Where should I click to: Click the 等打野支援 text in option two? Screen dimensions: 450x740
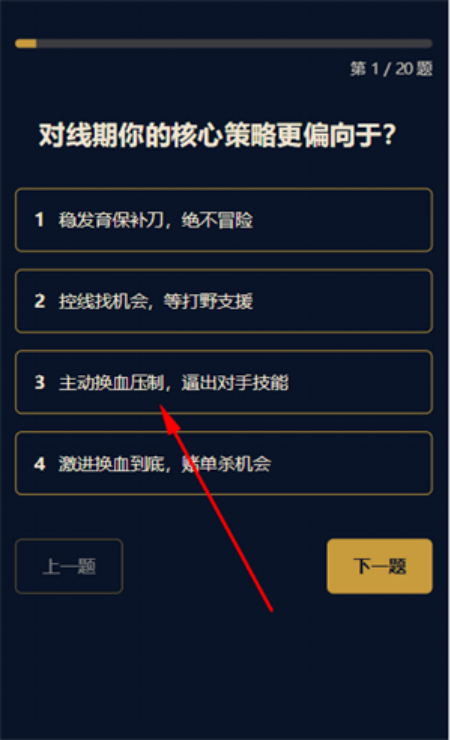tap(208, 301)
